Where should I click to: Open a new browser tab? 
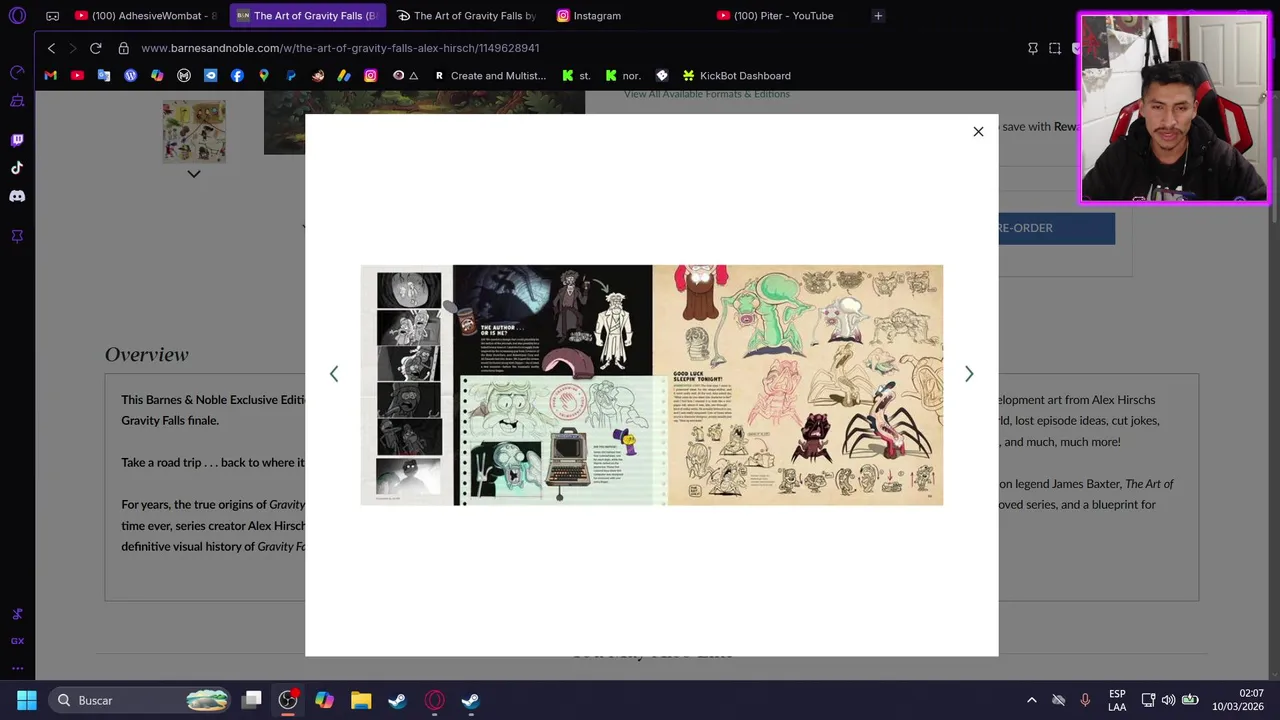[878, 15]
